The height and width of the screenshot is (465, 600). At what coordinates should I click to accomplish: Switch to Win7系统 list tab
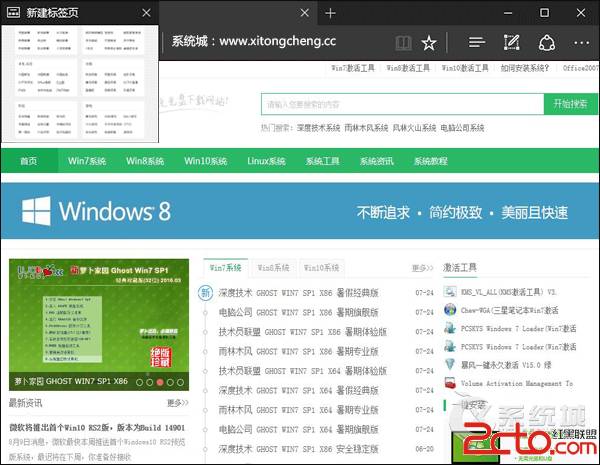225,268
